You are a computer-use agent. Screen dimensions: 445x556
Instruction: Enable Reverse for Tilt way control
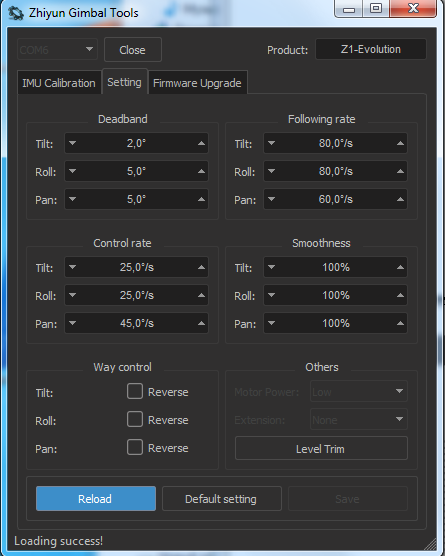135,391
